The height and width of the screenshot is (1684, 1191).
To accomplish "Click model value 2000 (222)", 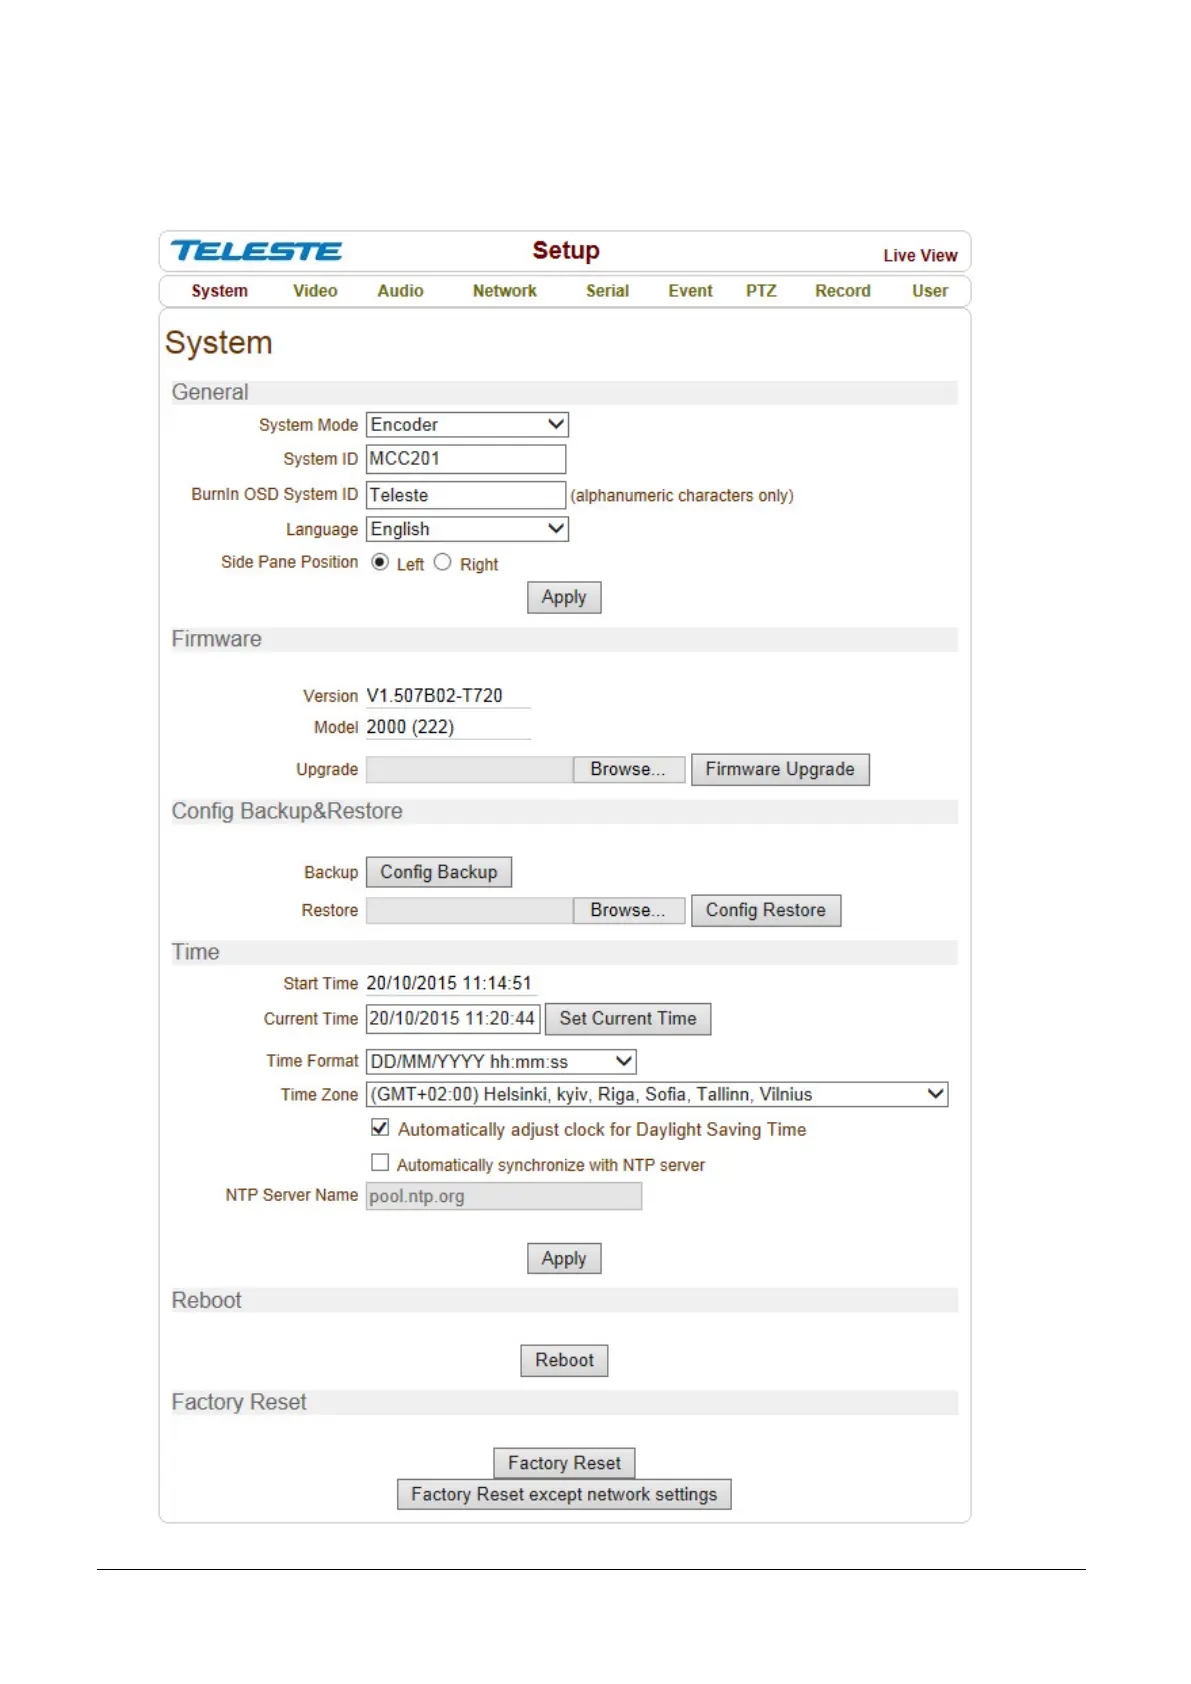I will [410, 728].
